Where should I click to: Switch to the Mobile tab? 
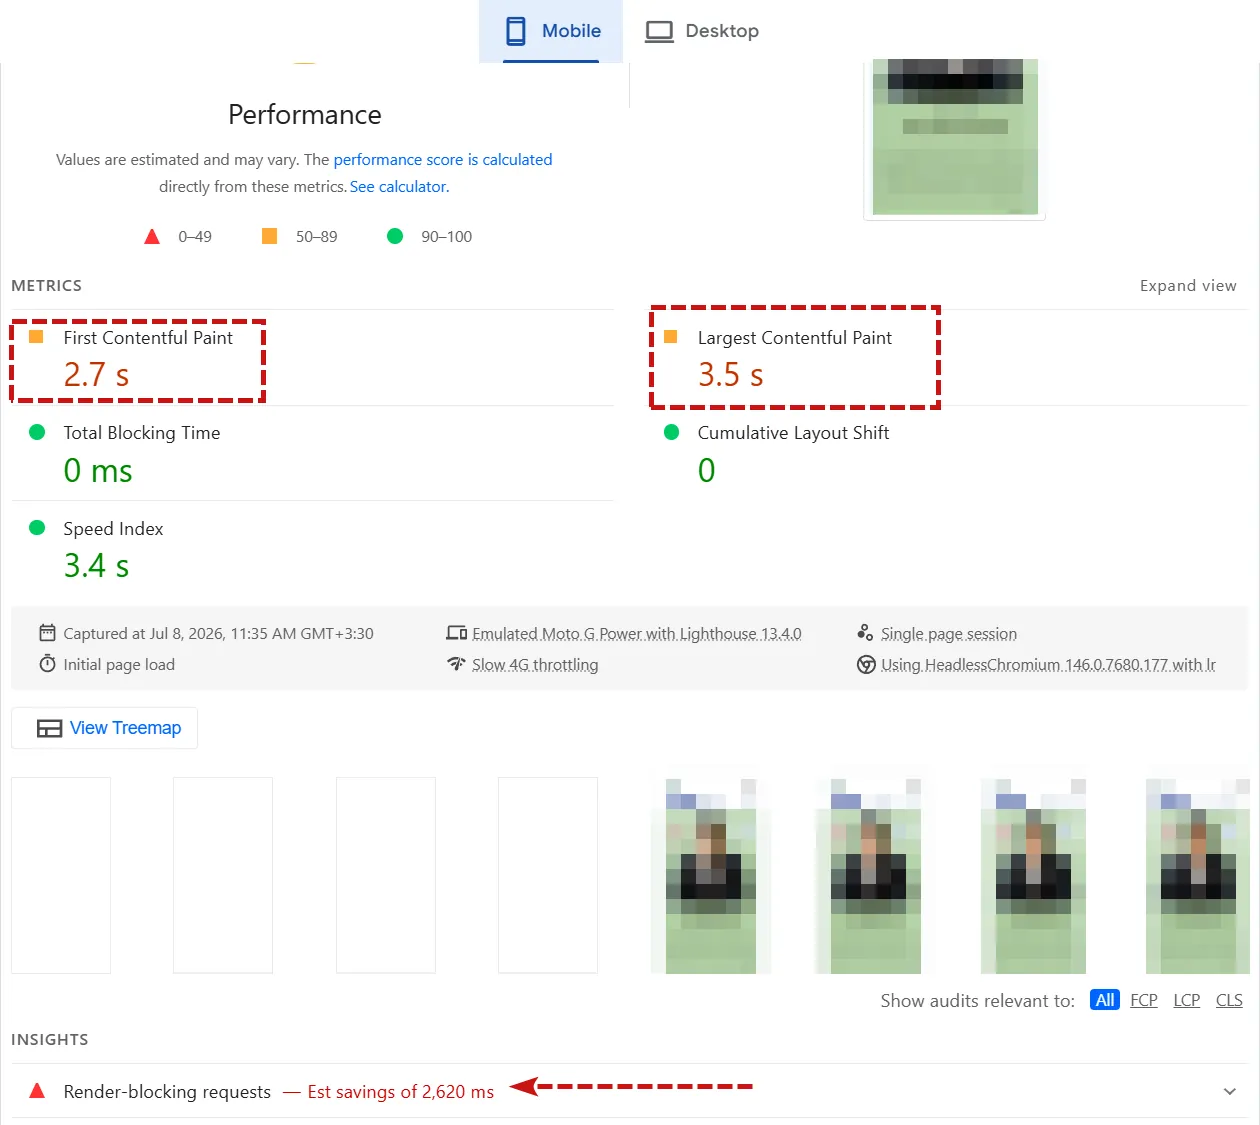point(551,31)
